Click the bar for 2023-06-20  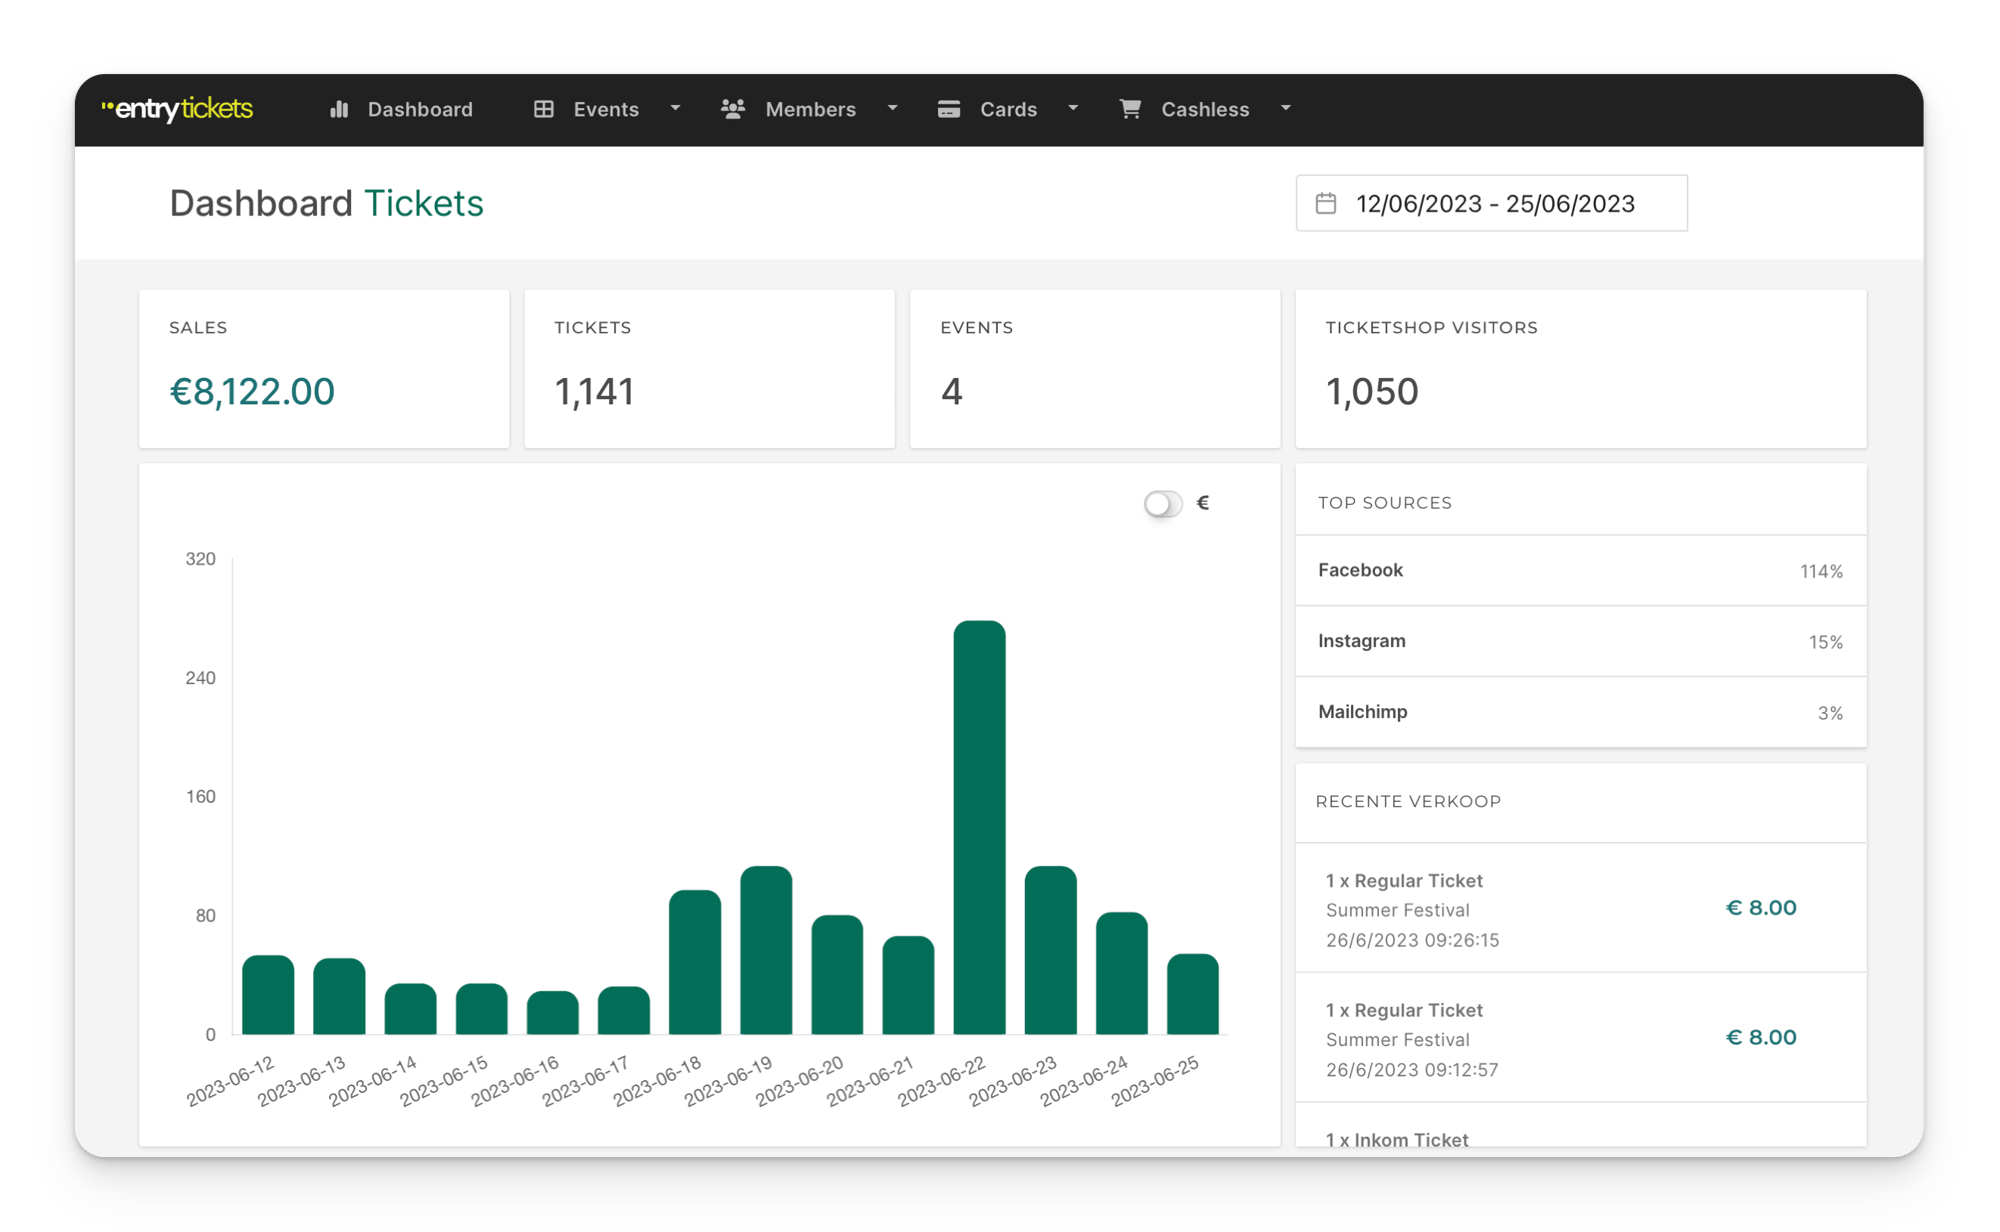click(x=837, y=975)
